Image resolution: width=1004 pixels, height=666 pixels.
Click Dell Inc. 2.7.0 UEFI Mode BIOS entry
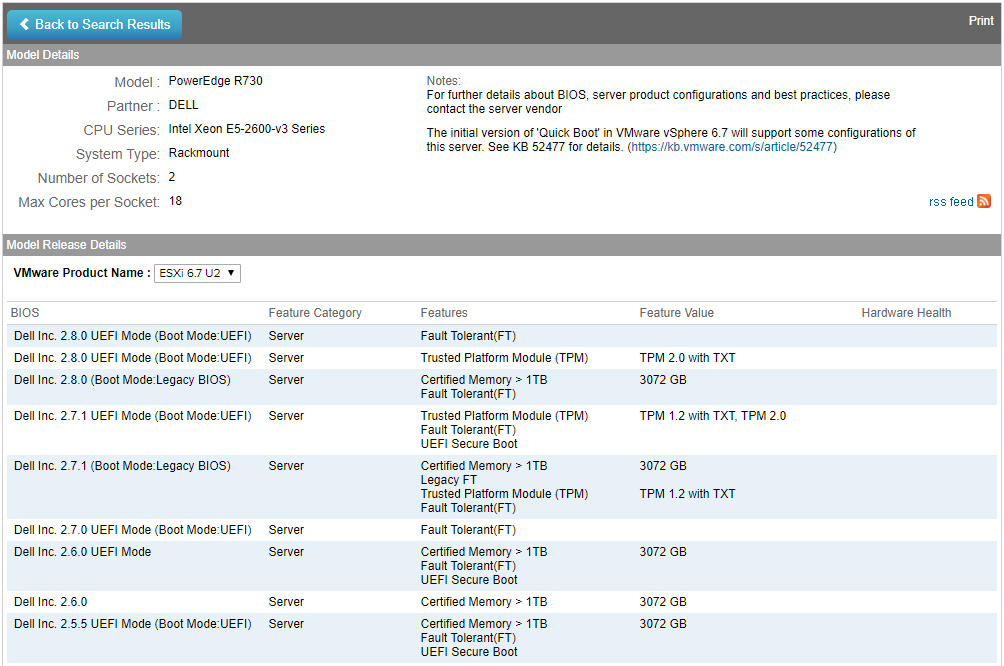coord(133,530)
